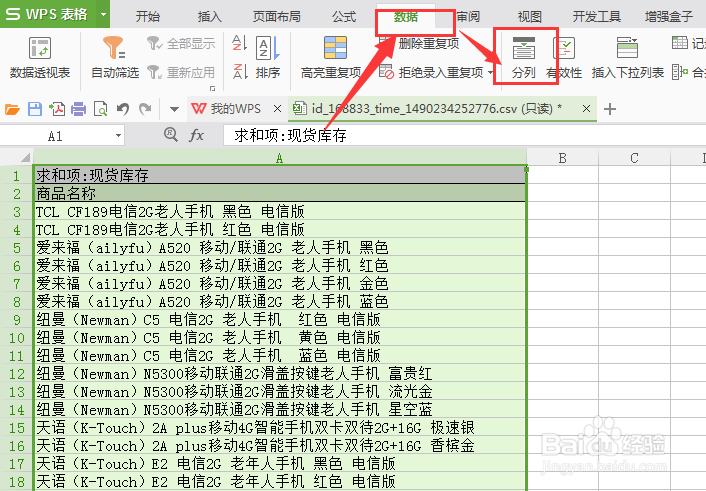Redo the last action

[145, 109]
